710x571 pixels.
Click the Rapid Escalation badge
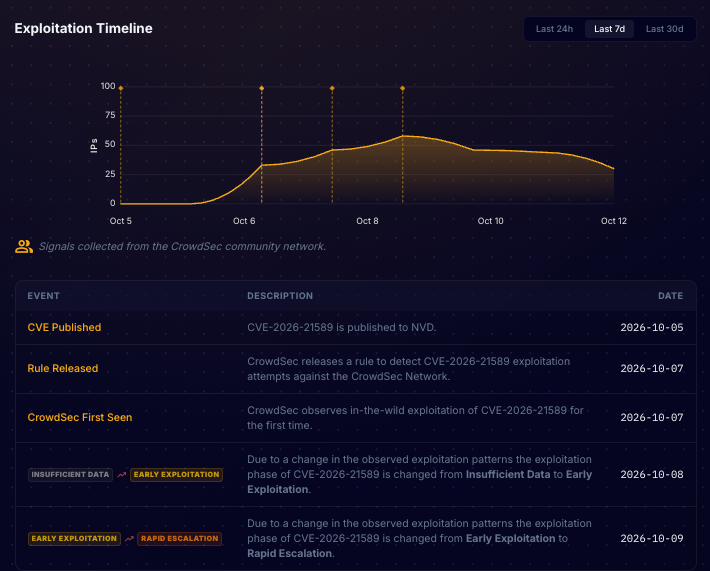tap(179, 539)
